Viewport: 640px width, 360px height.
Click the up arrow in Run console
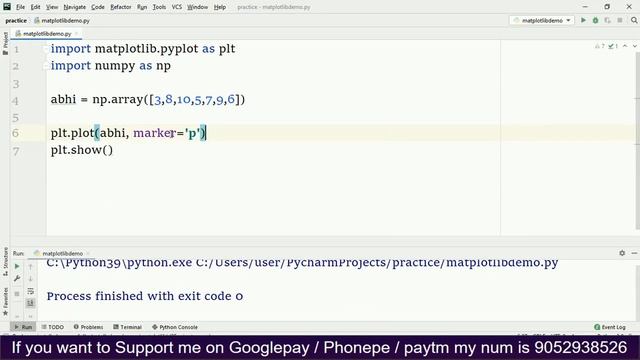31,267
